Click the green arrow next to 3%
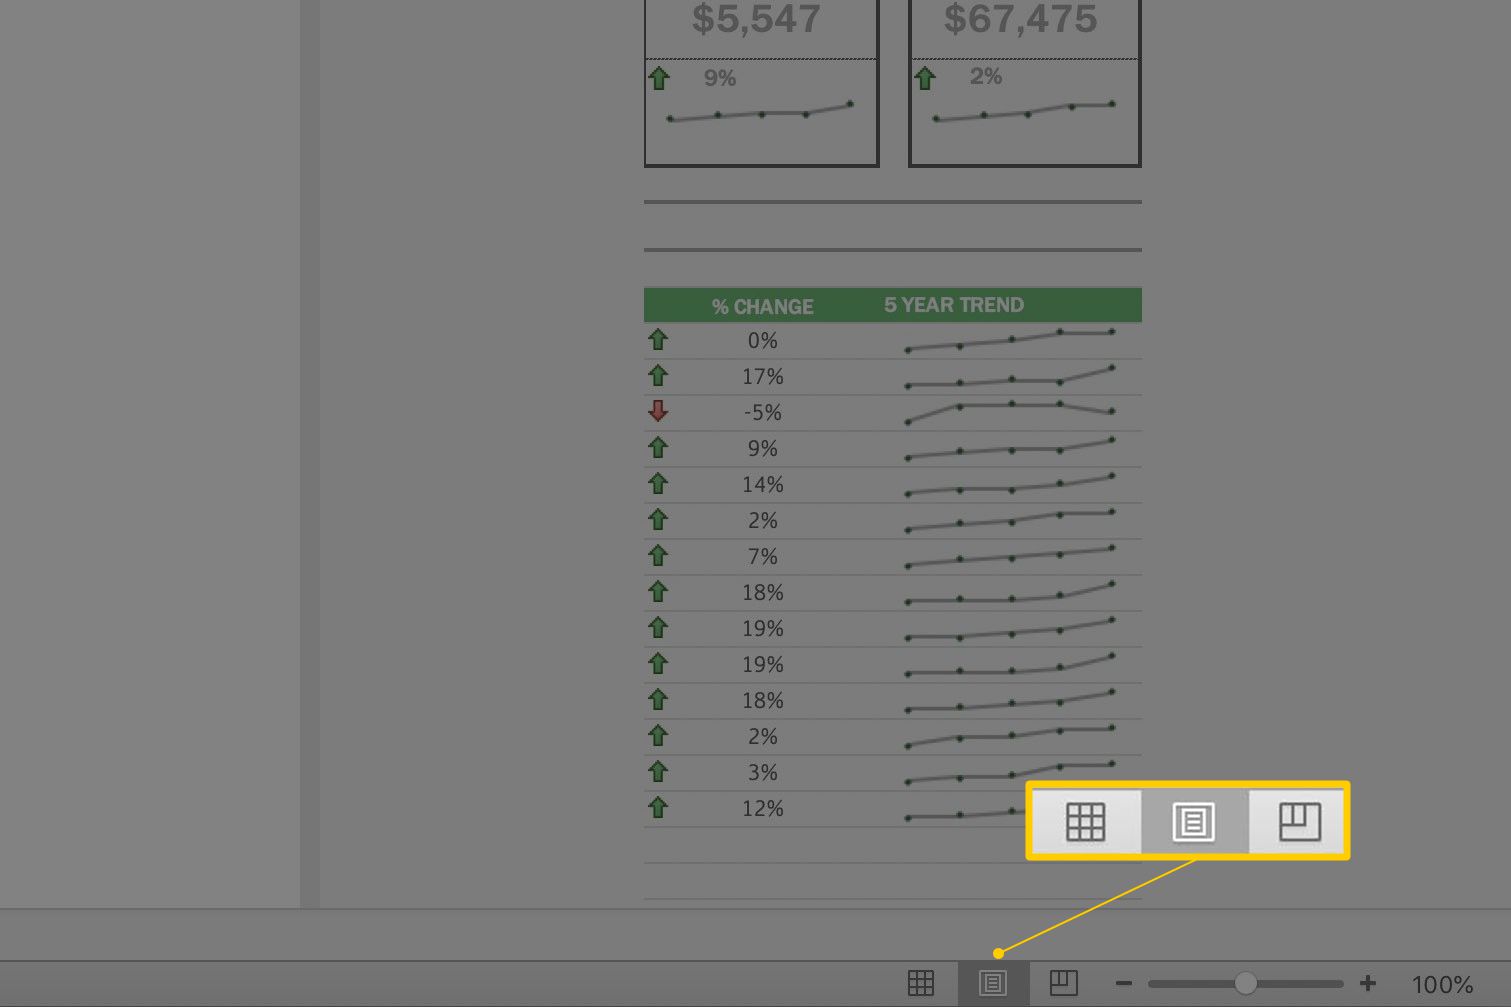The width and height of the screenshot is (1511, 1007). click(658, 771)
